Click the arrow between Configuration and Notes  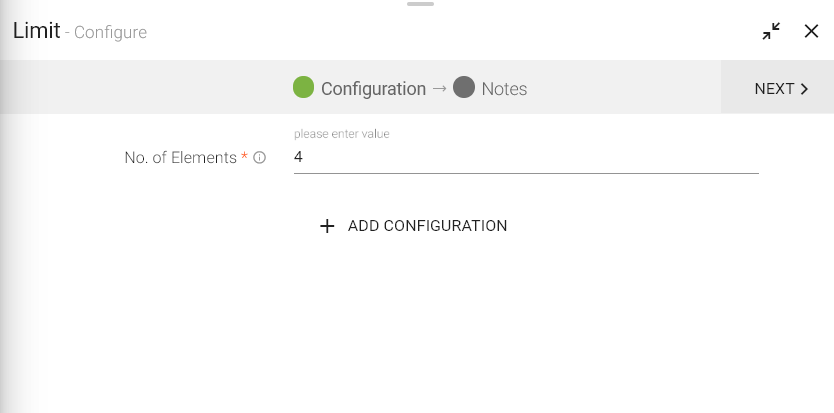[439, 89]
